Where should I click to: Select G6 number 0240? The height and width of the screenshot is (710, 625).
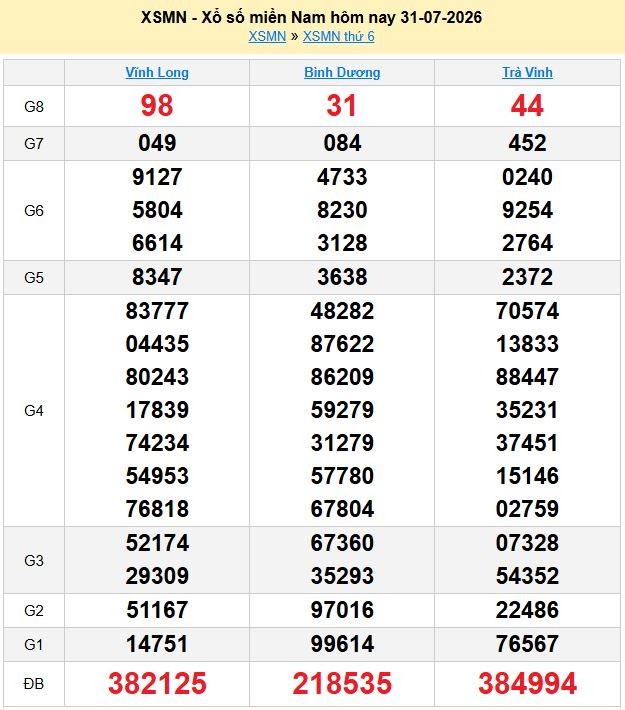click(x=527, y=177)
